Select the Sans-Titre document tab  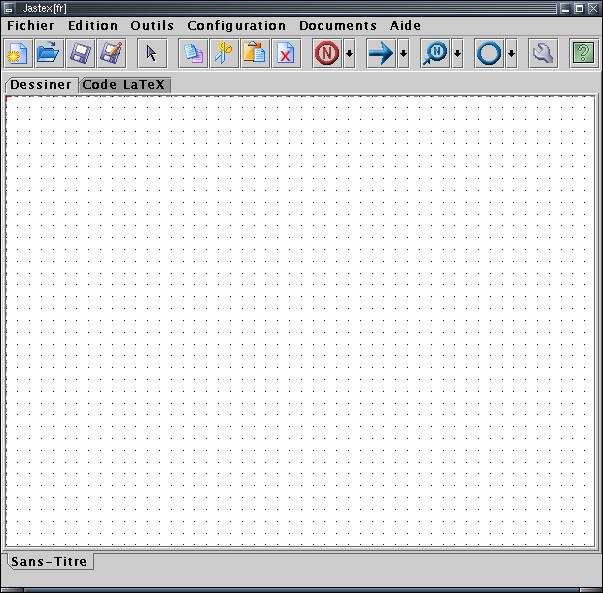tap(49, 562)
